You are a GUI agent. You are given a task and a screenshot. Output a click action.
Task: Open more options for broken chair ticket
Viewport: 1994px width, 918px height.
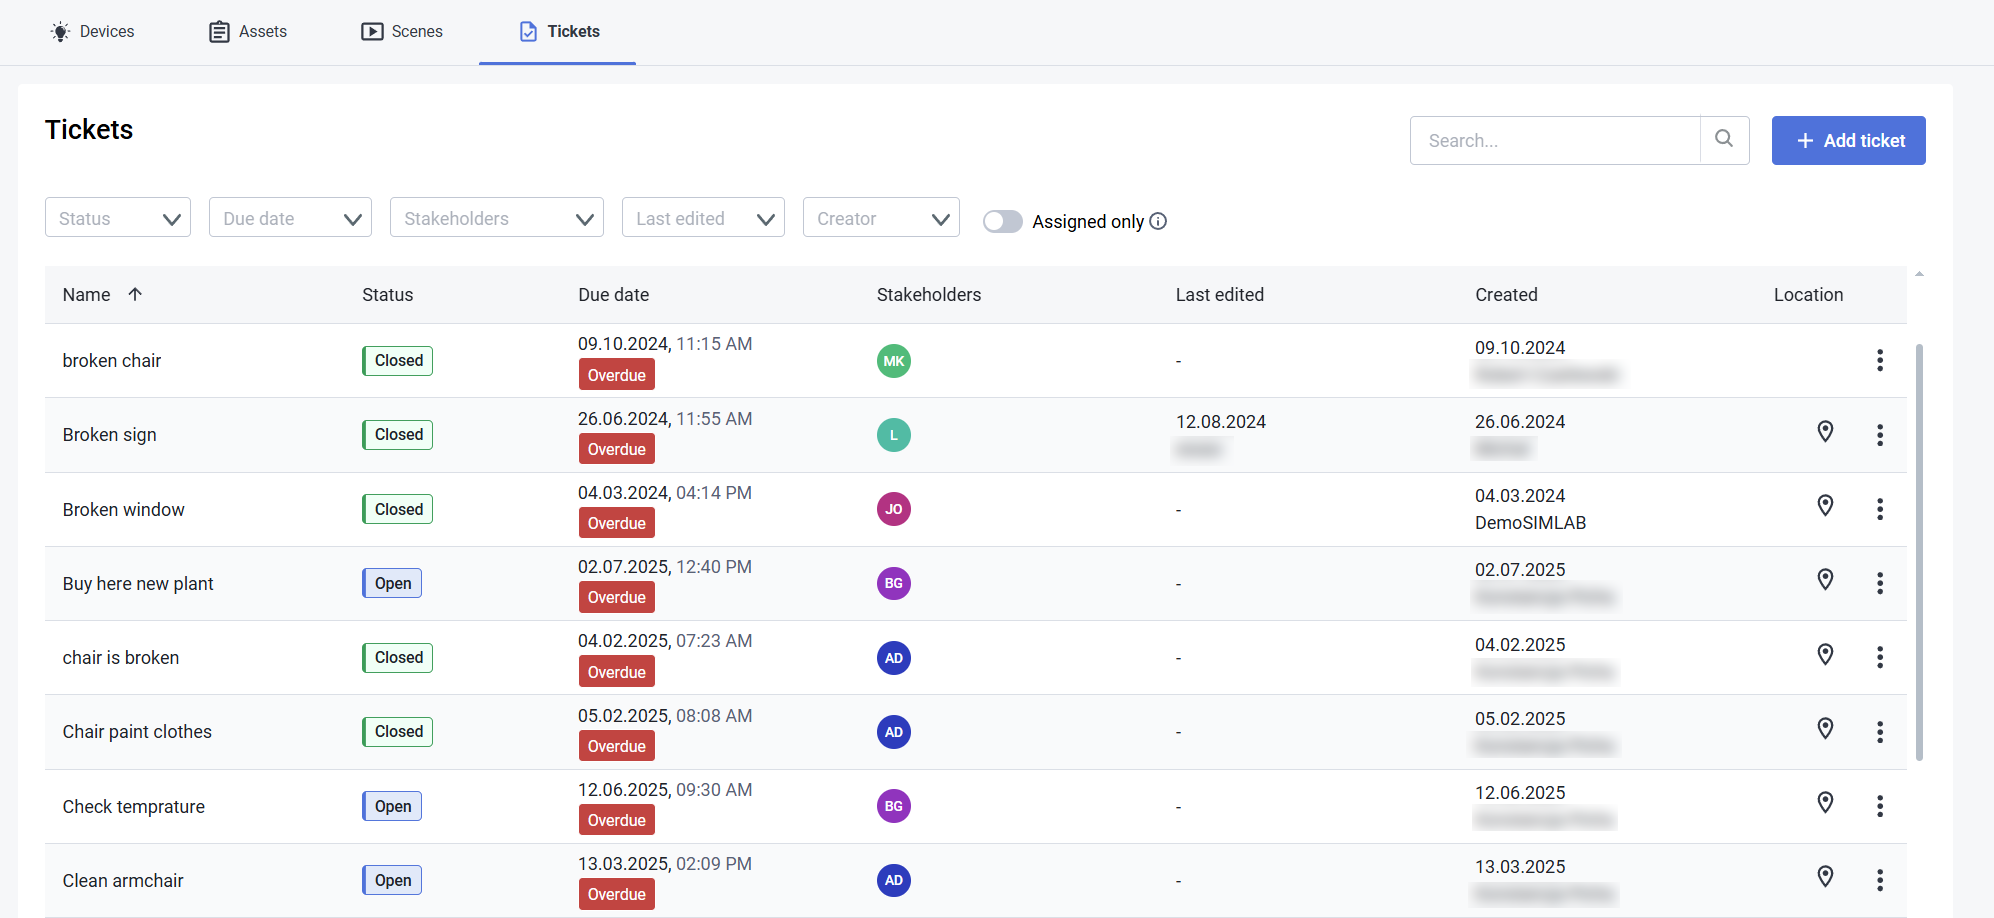(1880, 360)
